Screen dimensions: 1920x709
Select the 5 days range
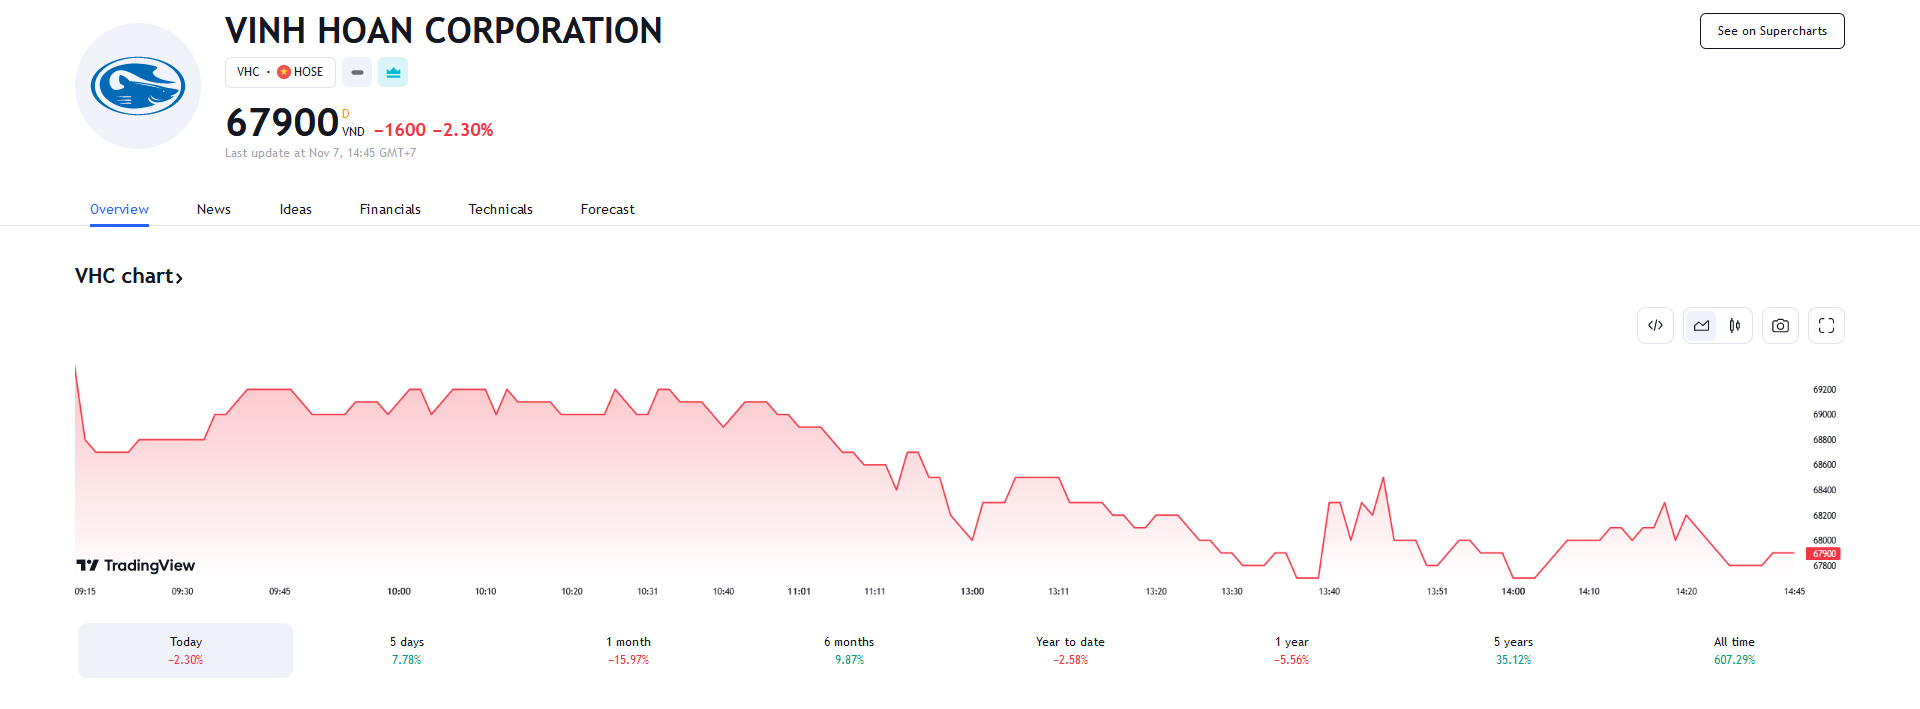[407, 650]
